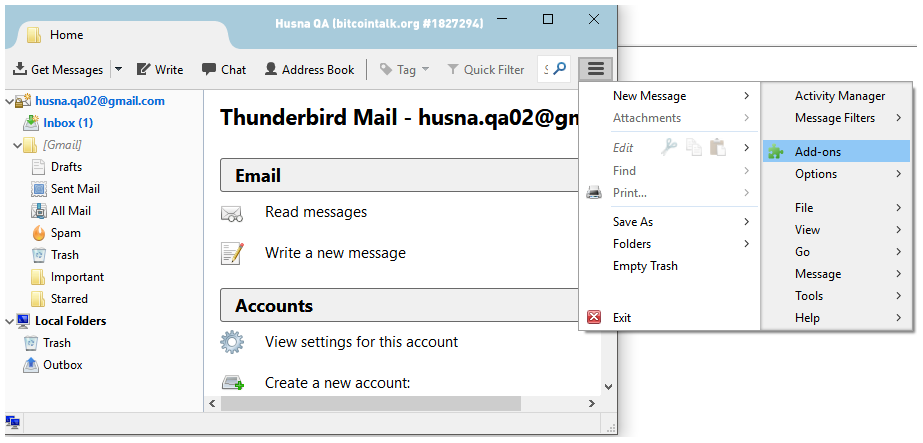Expand Message Filters submenu arrow
Viewport: 923px width, 443px height.
[x=899, y=118]
